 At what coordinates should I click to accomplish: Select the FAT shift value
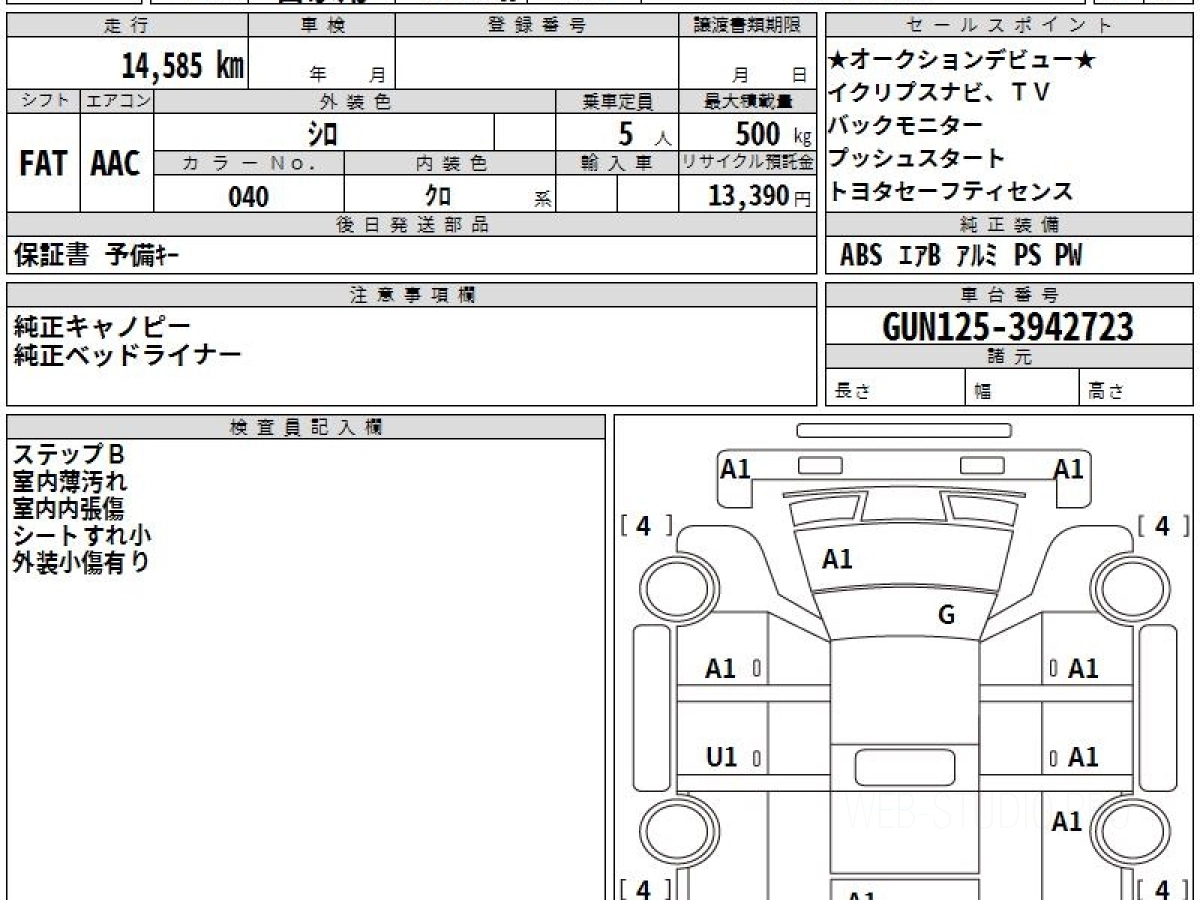click(43, 165)
